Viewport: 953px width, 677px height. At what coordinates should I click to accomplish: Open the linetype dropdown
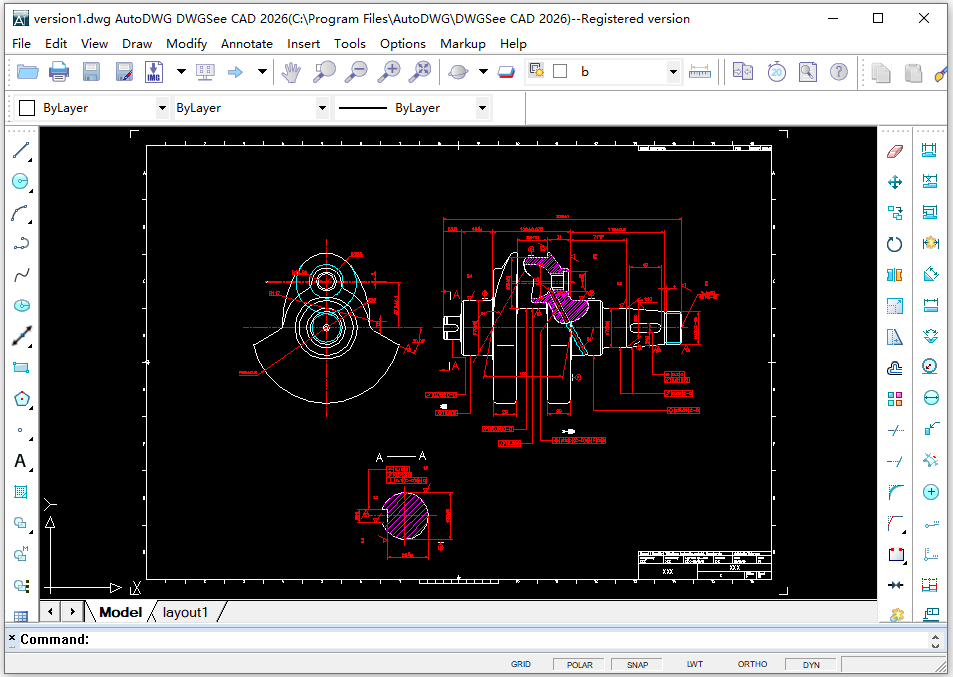pyautogui.click(x=481, y=107)
